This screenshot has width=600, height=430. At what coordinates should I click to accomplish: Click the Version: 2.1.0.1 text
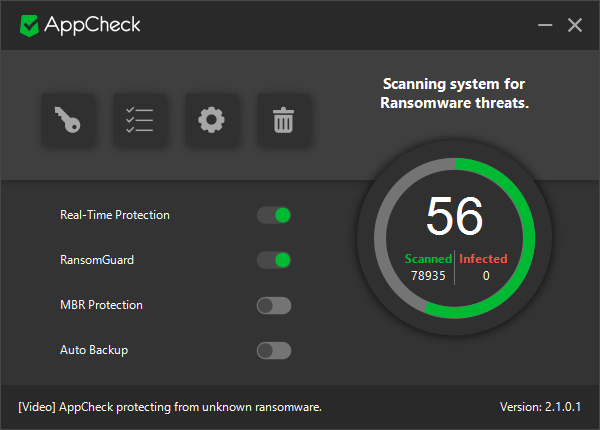tap(540, 407)
